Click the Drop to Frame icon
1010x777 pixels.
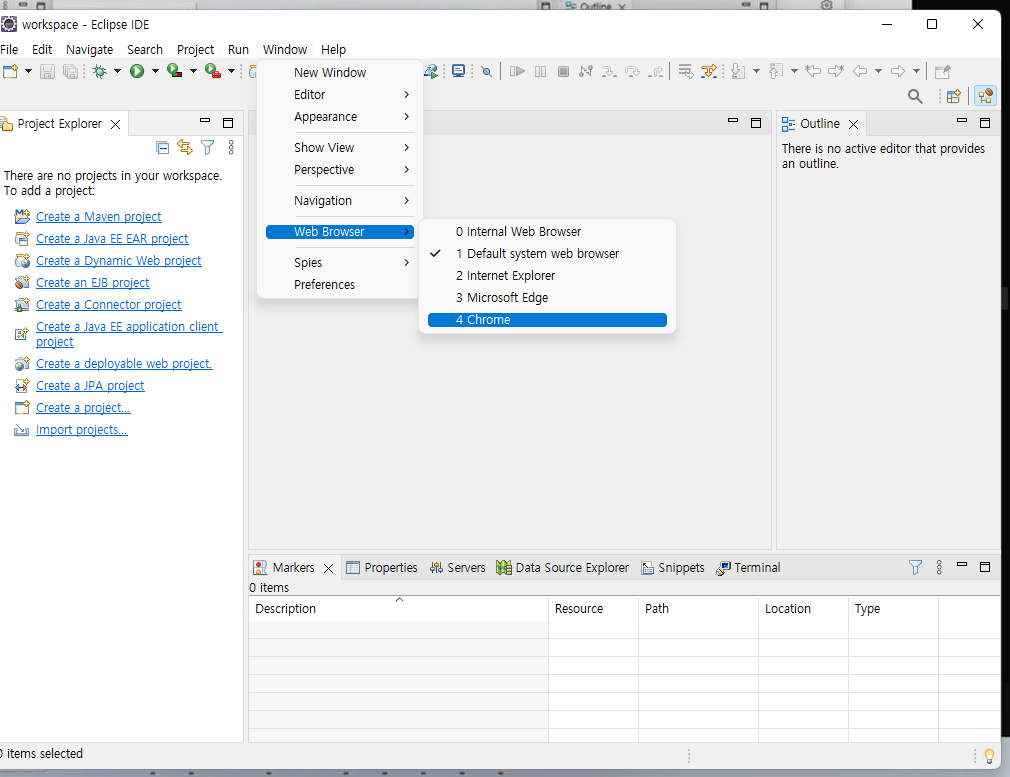point(685,72)
